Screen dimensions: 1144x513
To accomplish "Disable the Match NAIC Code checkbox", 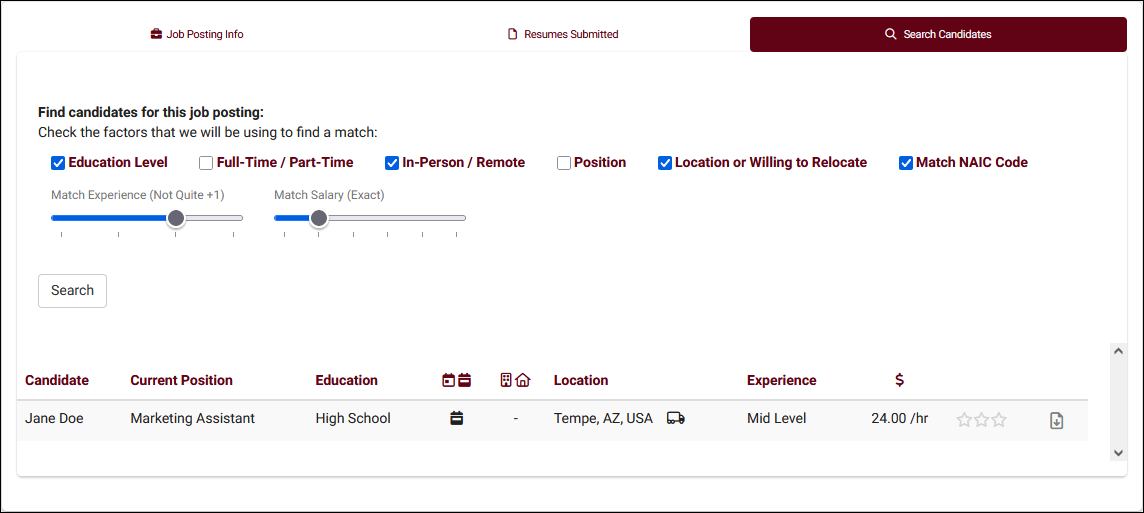I will 906,163.
